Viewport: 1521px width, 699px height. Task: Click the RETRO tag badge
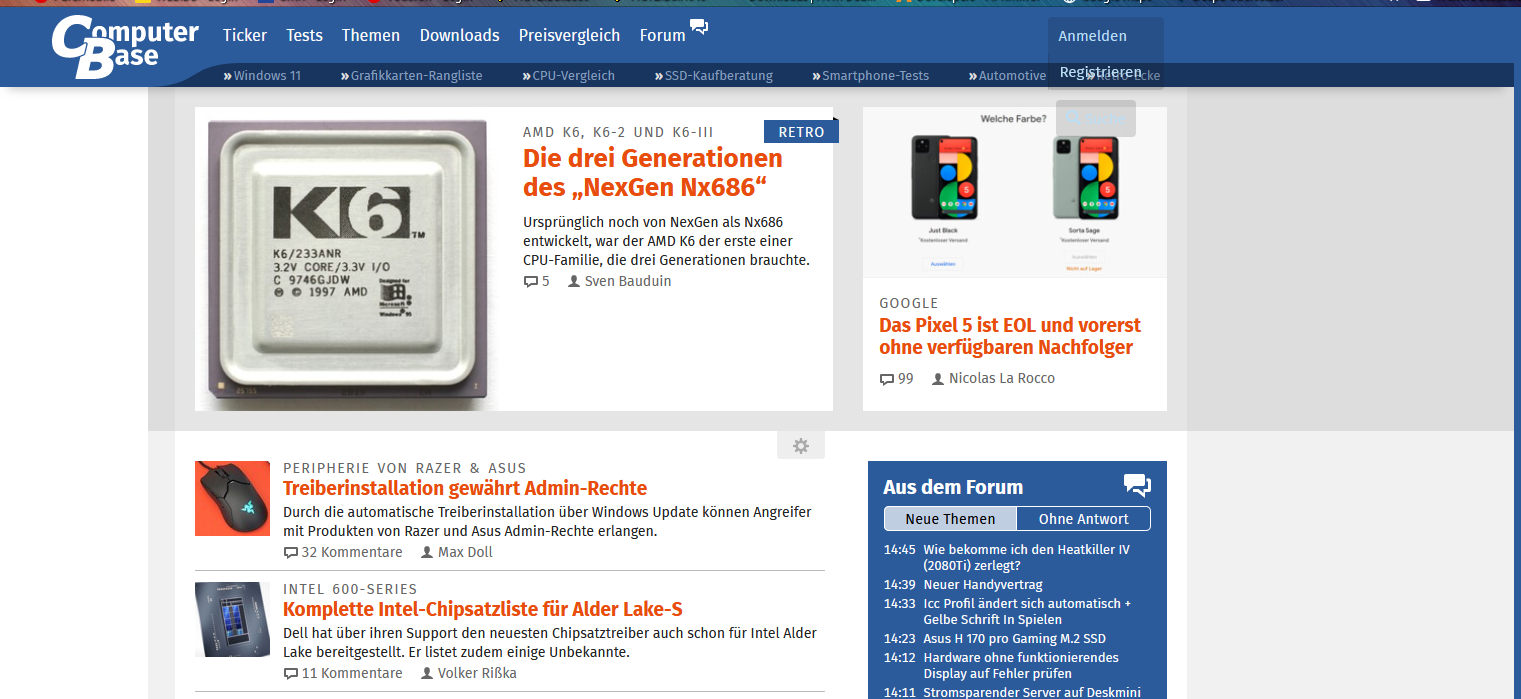click(x=801, y=132)
